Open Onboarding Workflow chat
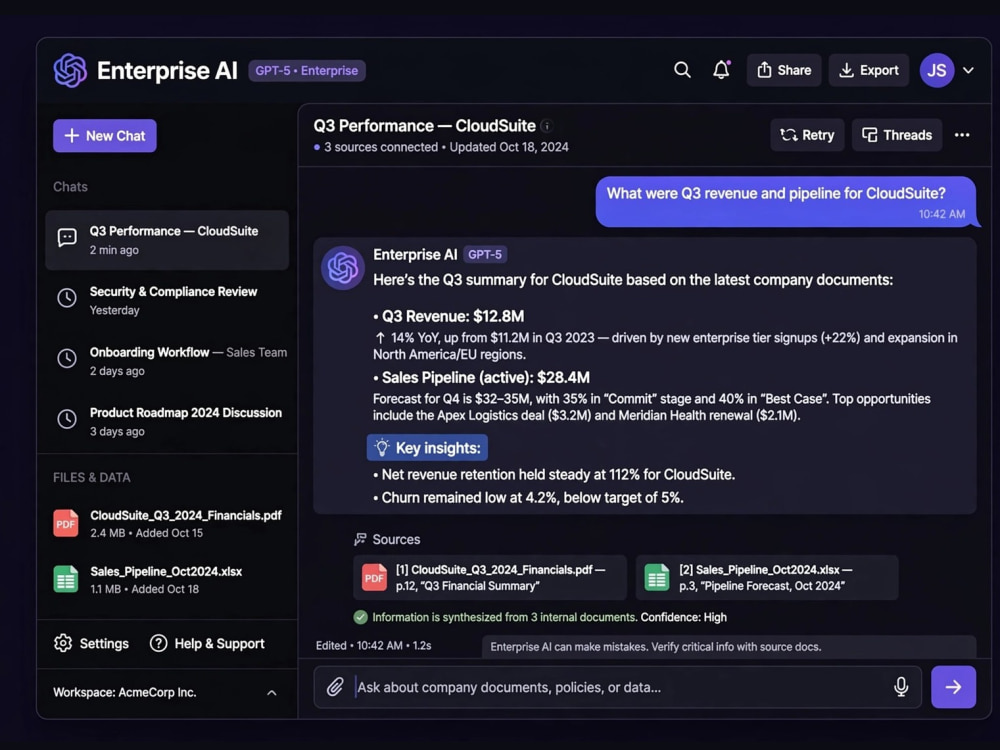1000x750 pixels. click(x=167, y=361)
